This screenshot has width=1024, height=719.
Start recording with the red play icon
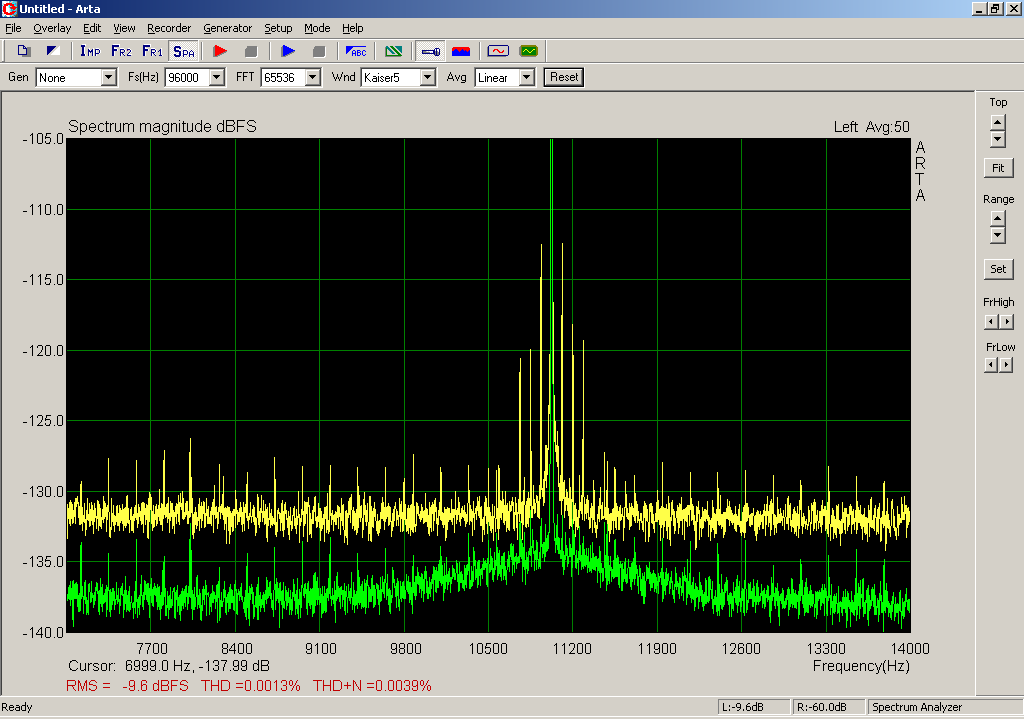220,51
